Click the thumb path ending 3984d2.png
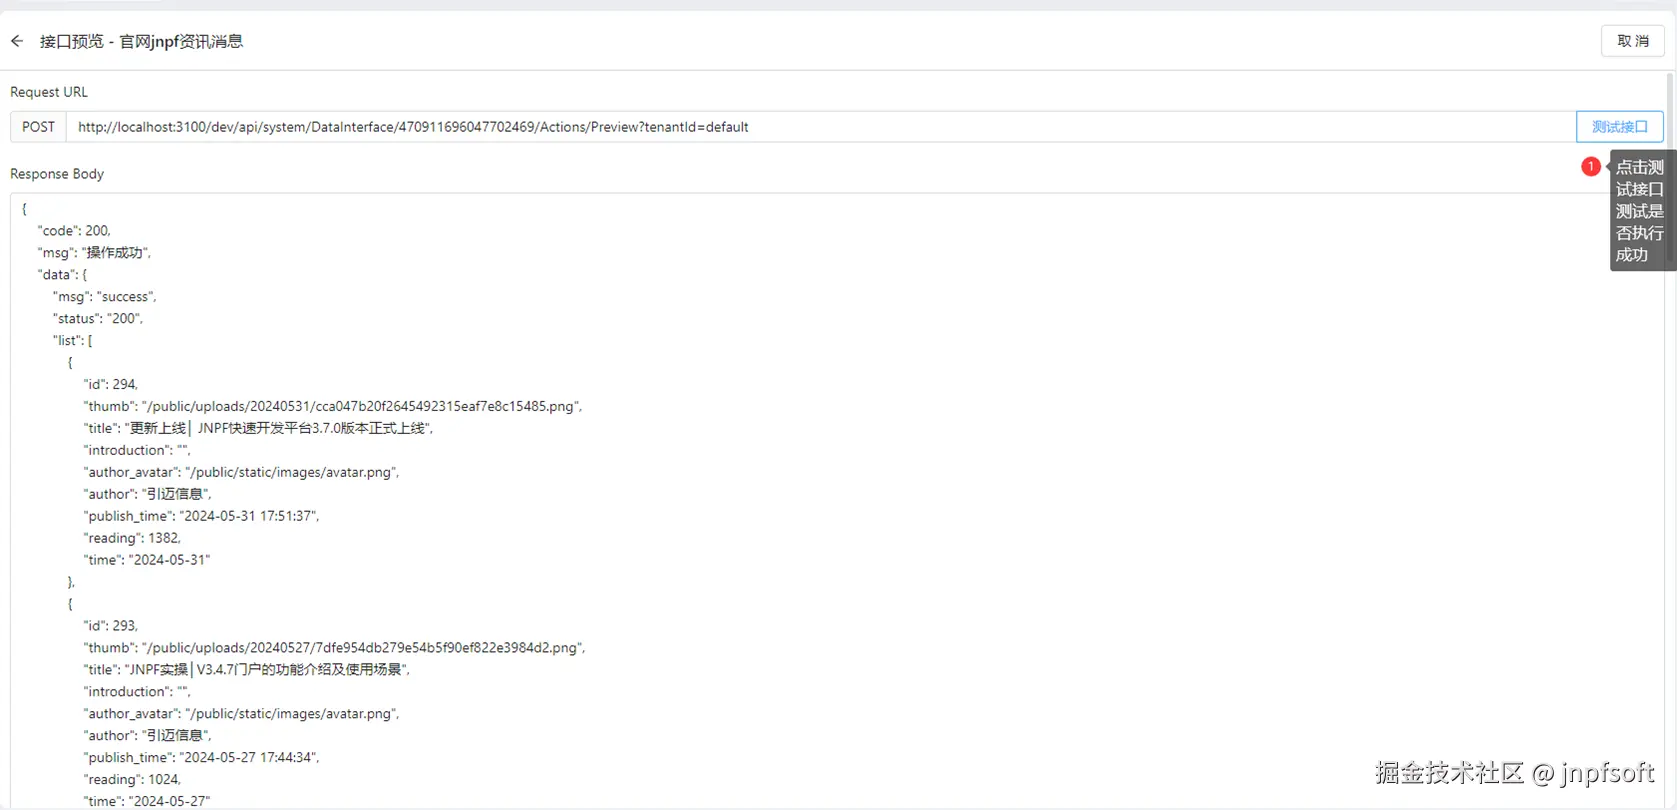 [x=334, y=648]
